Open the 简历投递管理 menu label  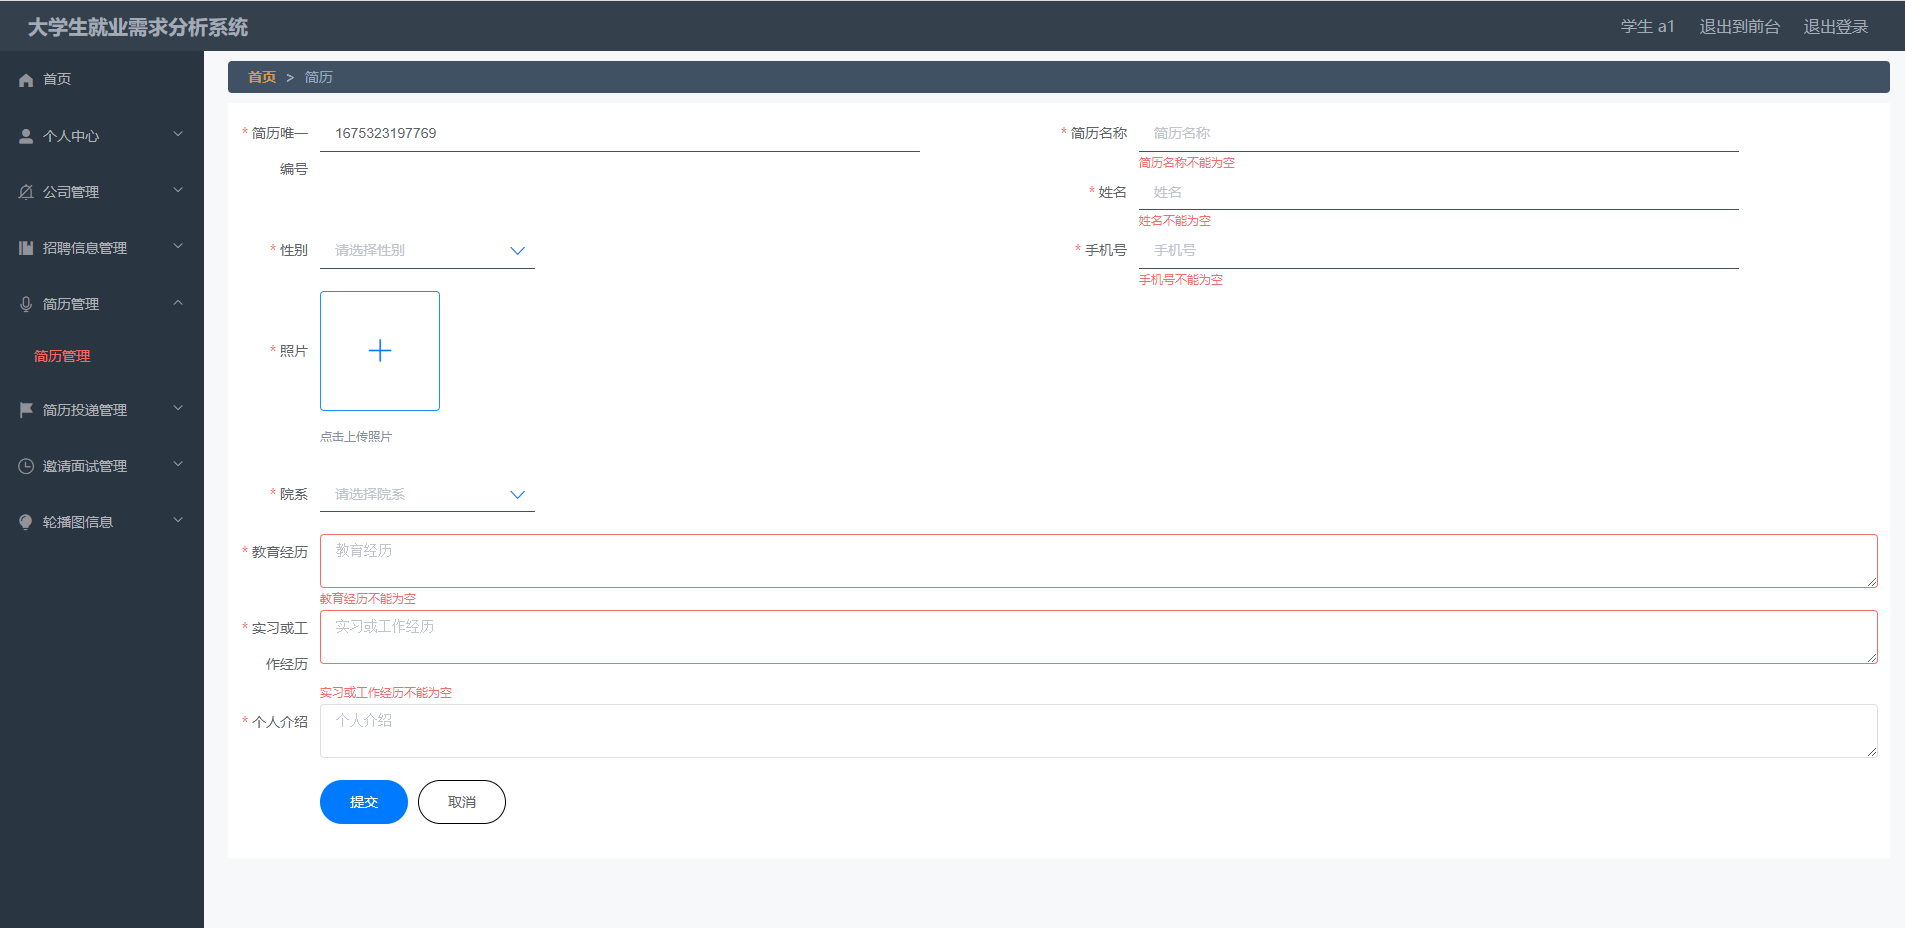(85, 410)
